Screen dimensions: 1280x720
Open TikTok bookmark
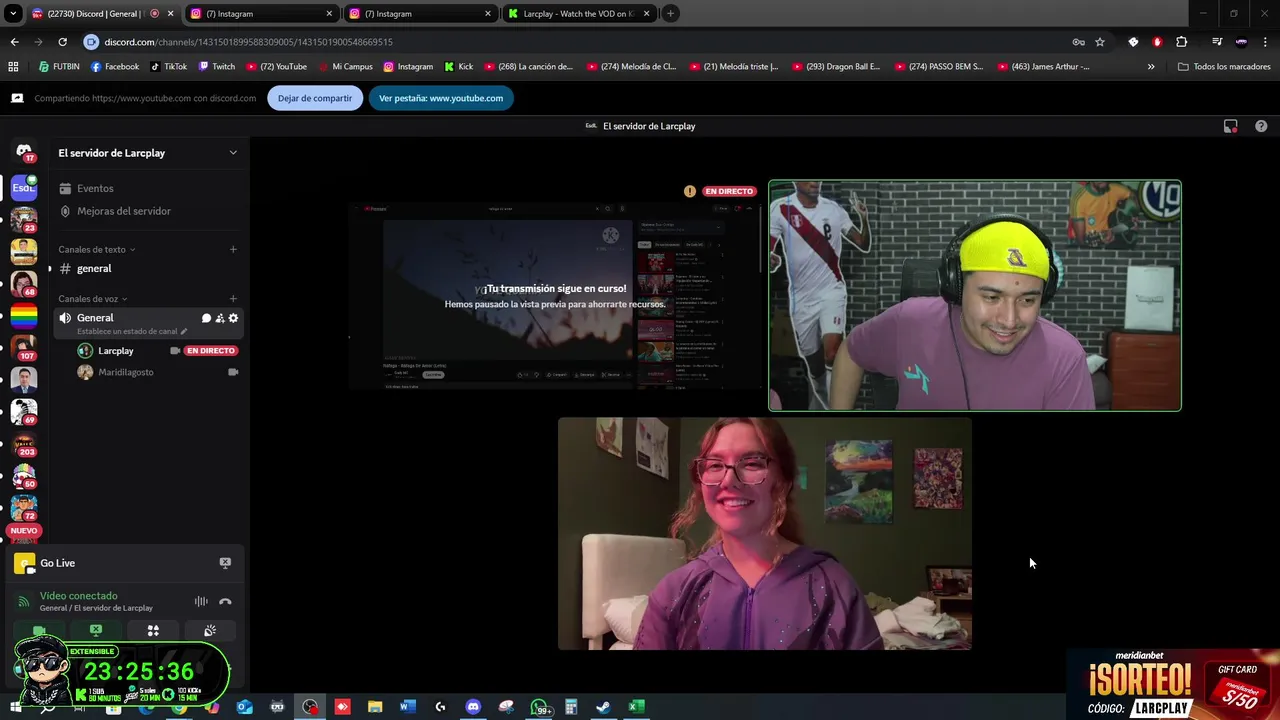pos(168,67)
